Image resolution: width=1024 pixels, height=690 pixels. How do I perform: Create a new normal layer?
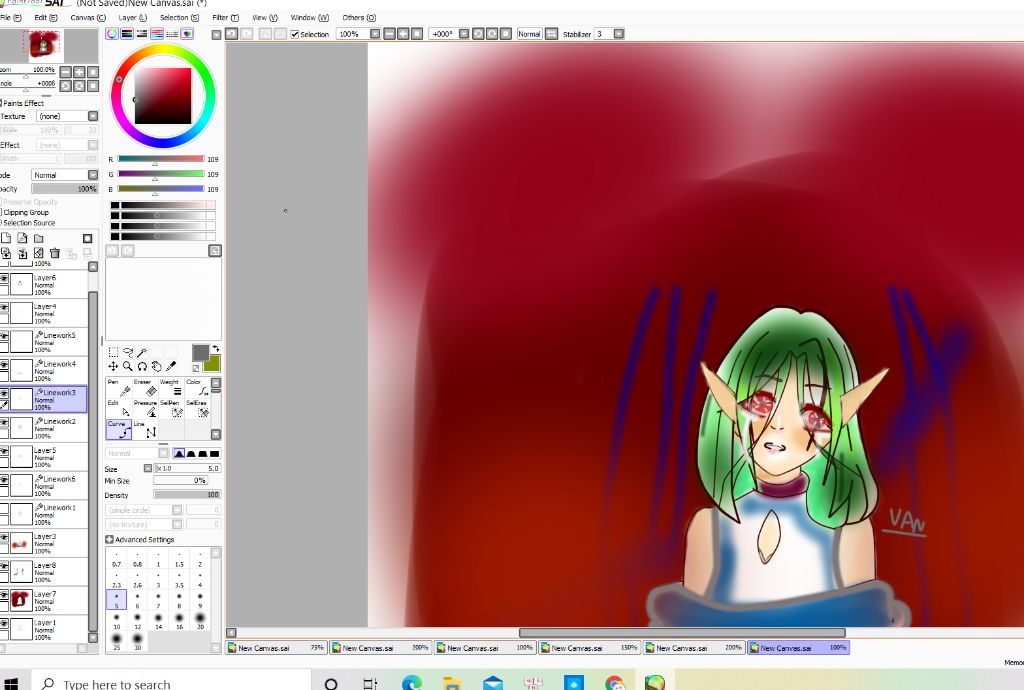[6, 238]
